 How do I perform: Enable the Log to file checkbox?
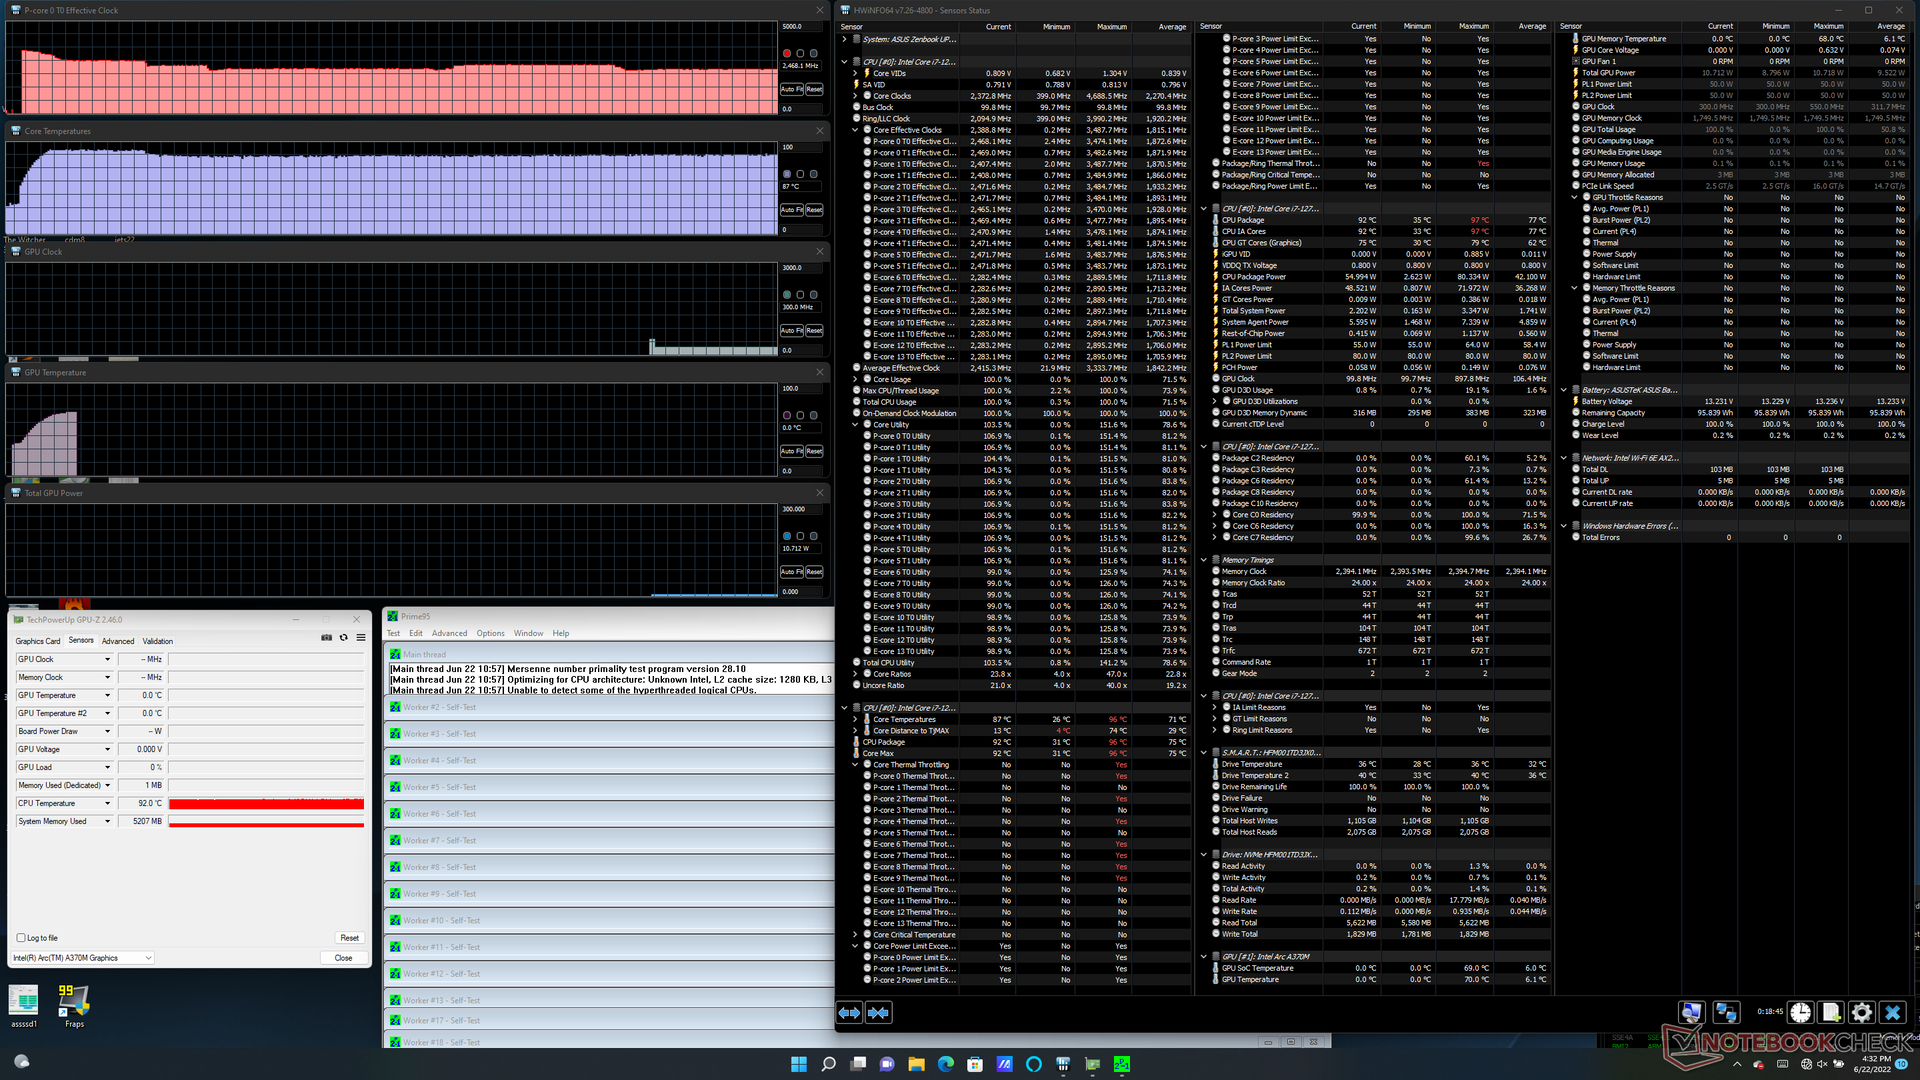point(21,938)
